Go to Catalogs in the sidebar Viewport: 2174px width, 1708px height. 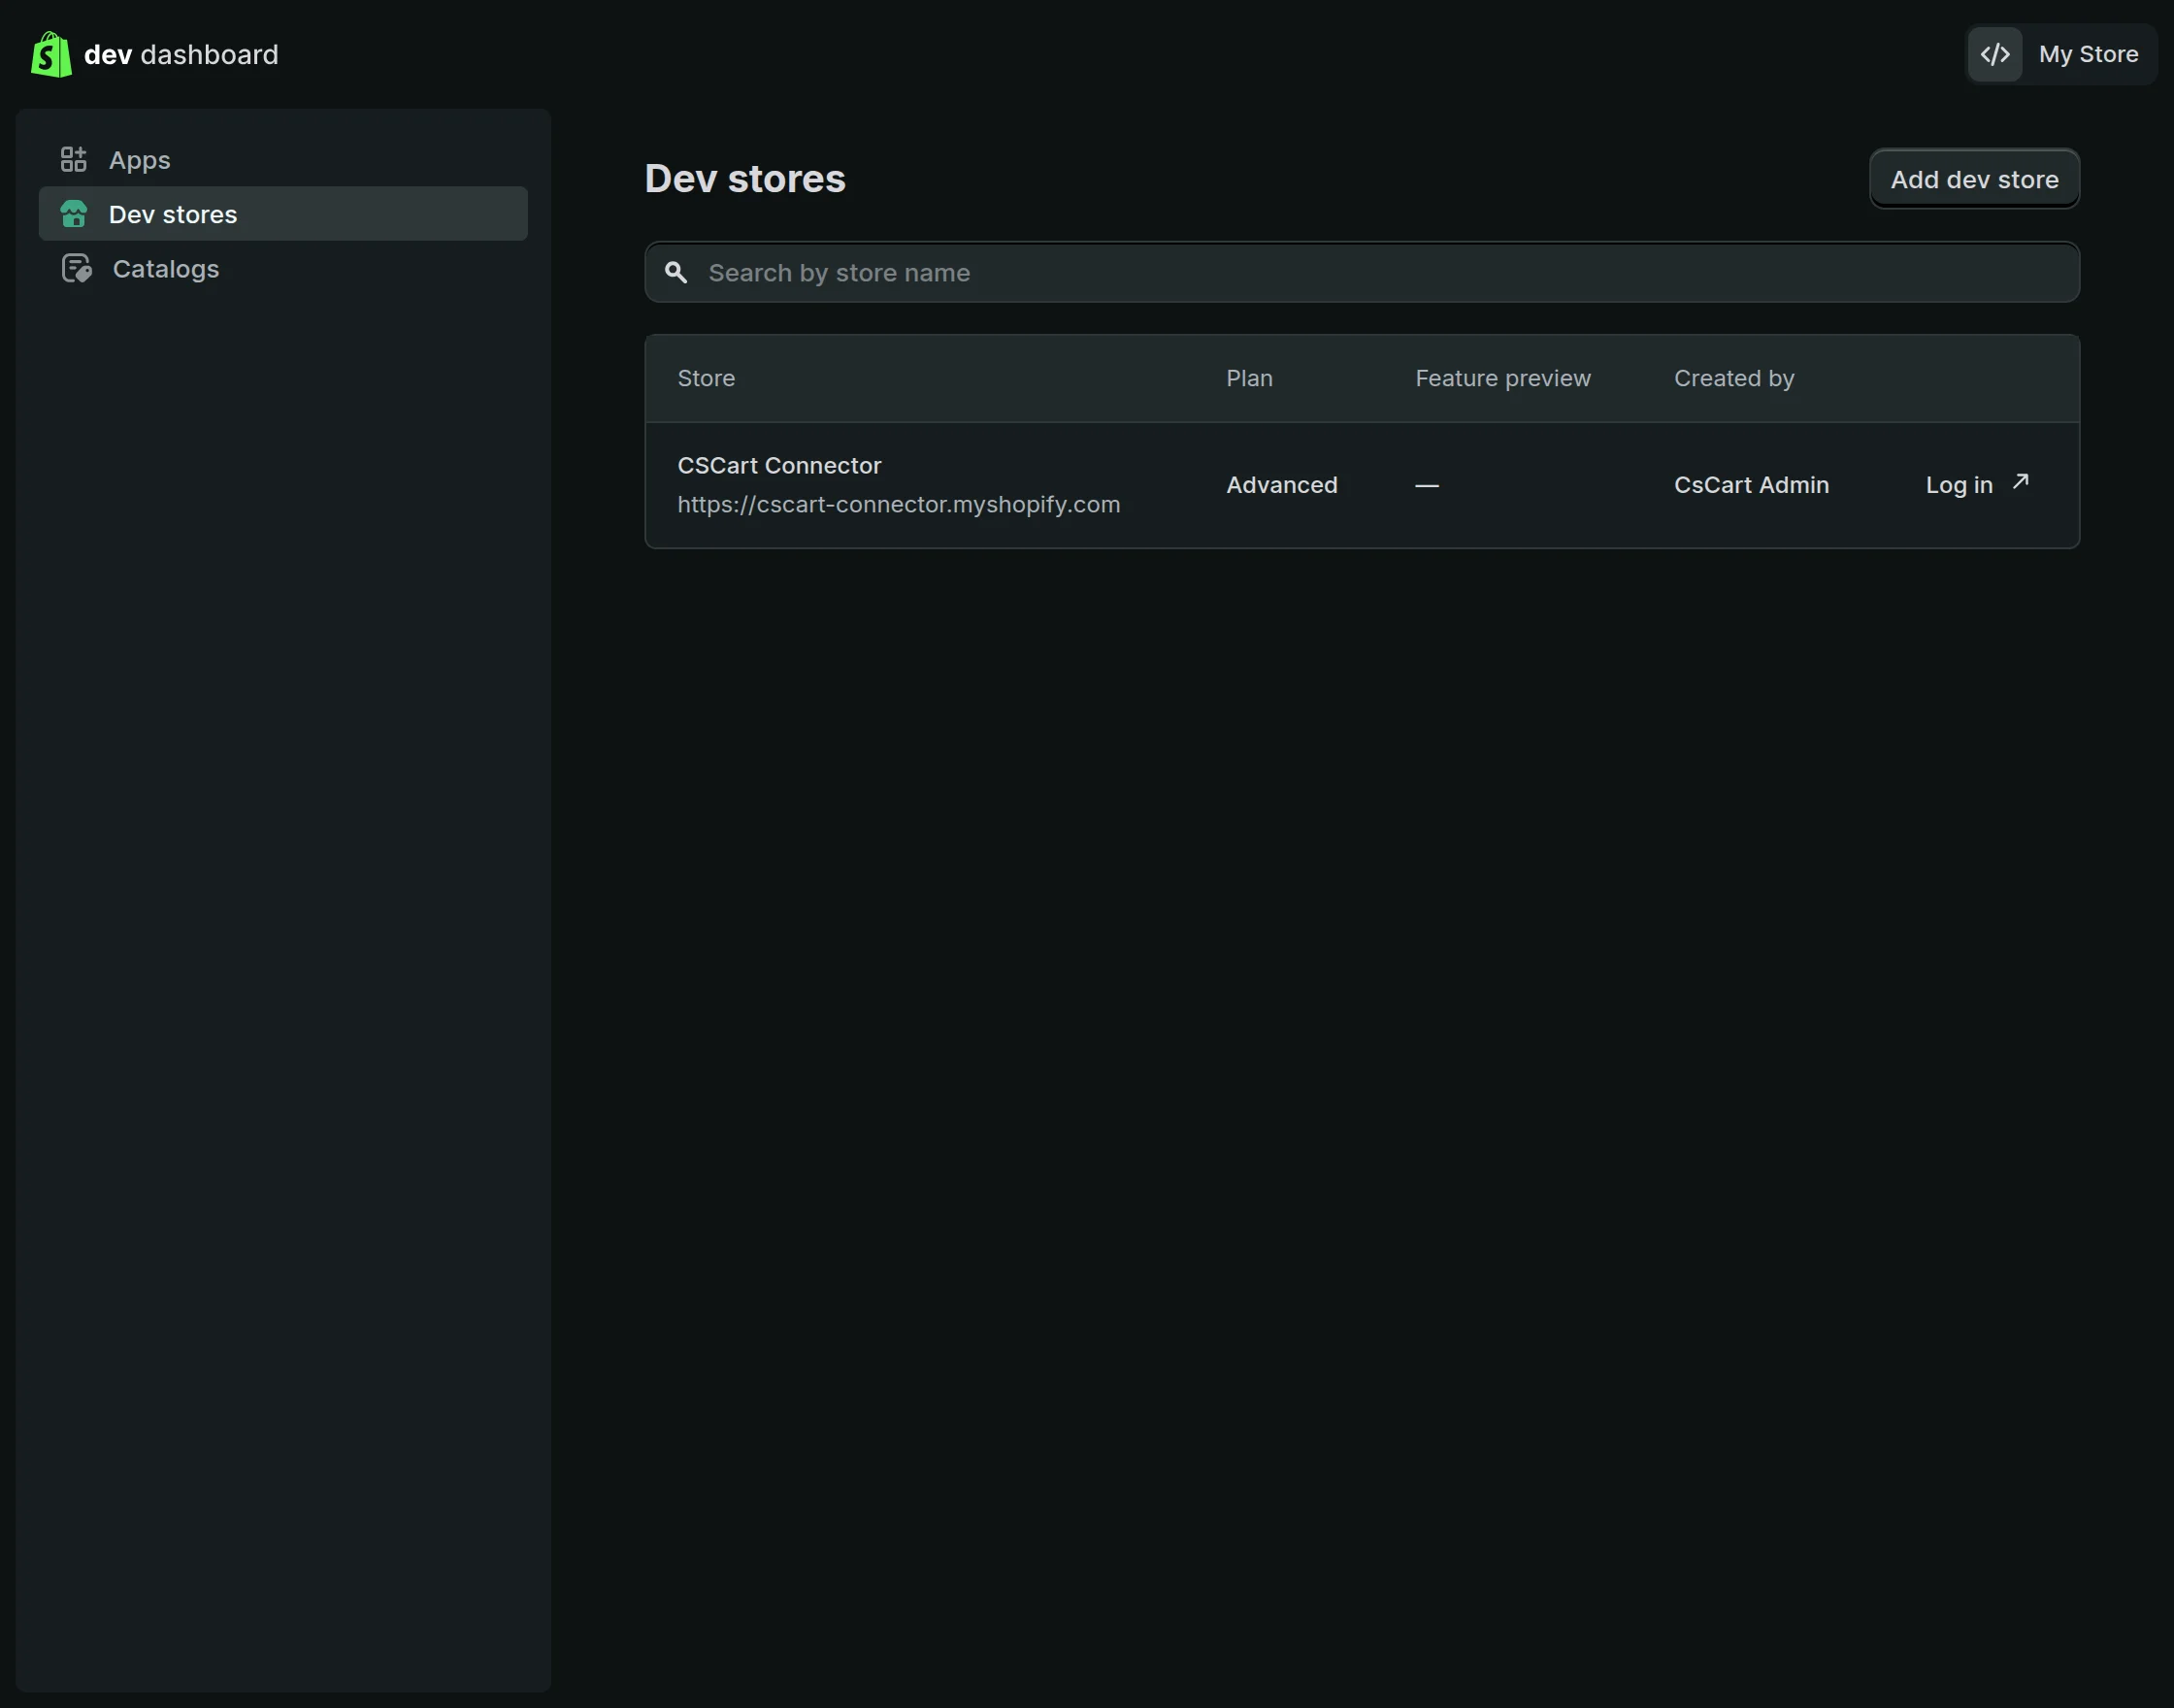[x=165, y=269]
